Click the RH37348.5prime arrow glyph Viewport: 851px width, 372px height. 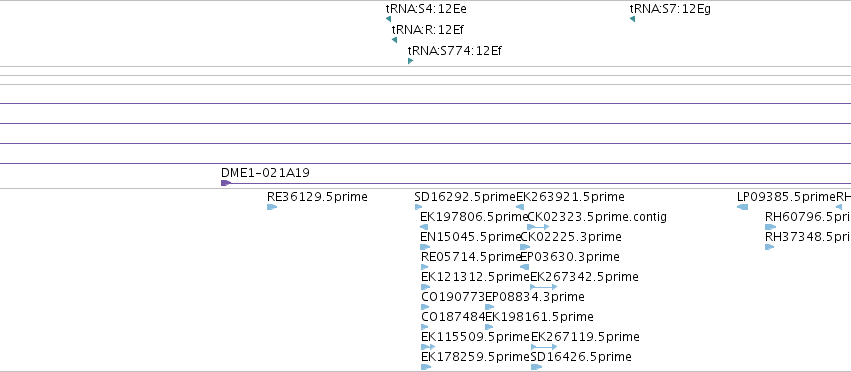[770, 247]
